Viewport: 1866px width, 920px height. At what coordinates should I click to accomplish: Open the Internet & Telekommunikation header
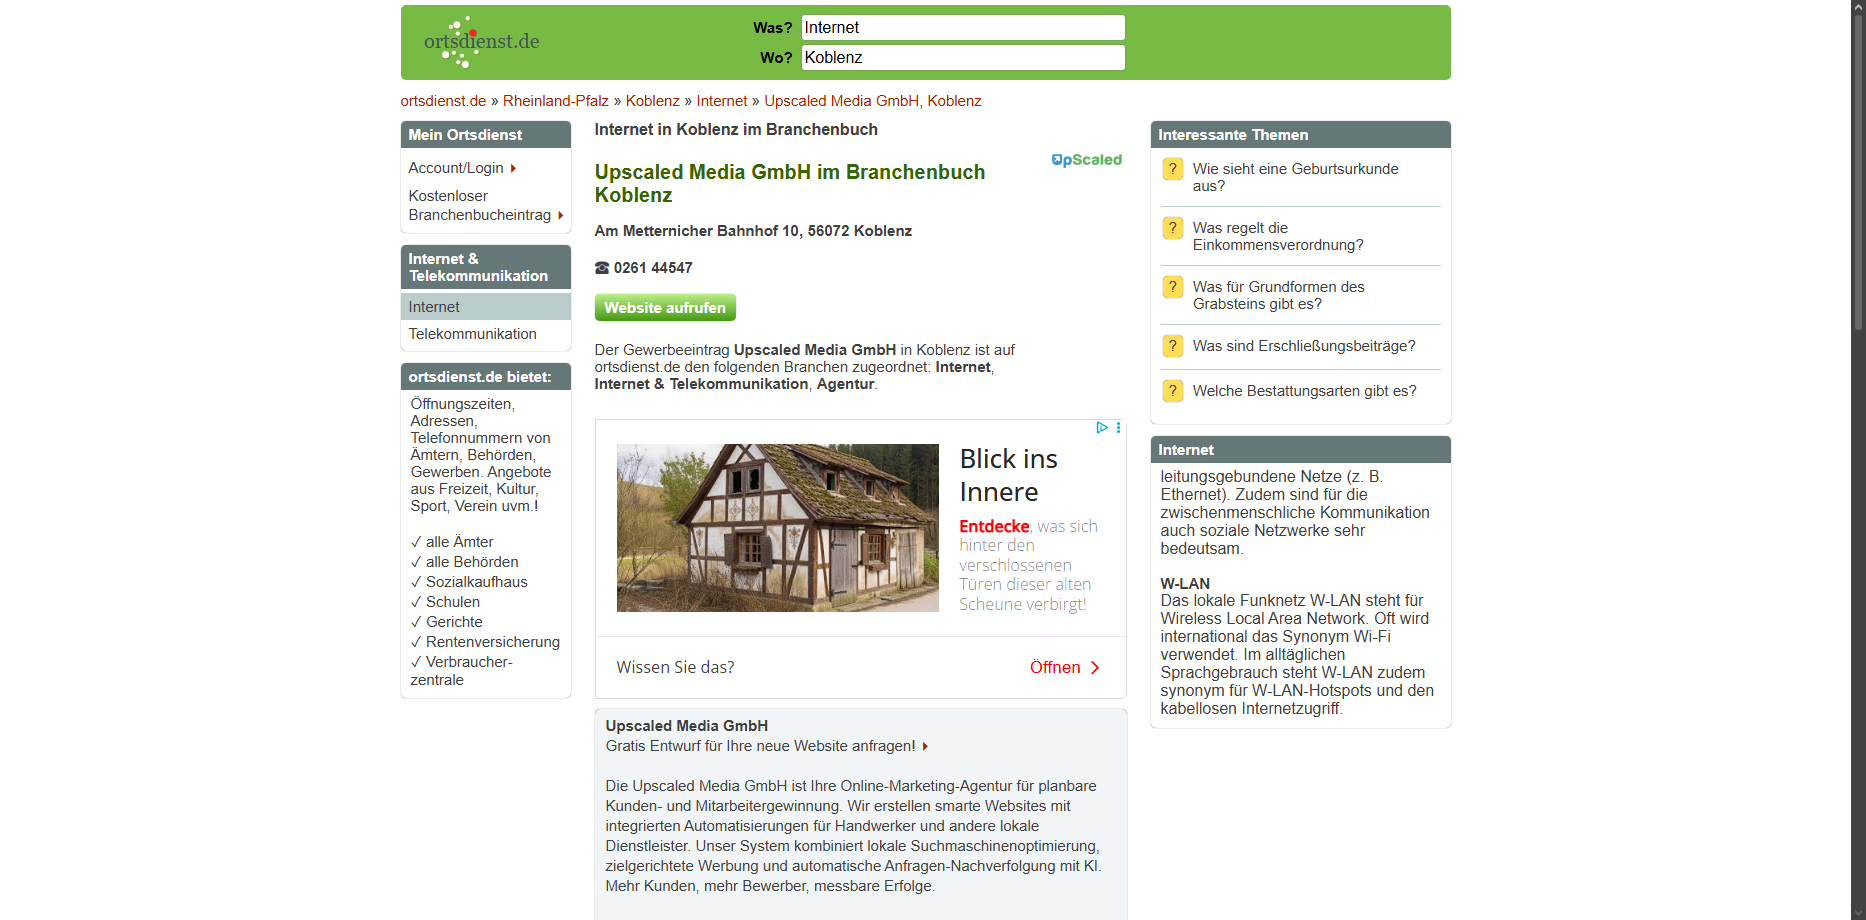[x=486, y=267]
